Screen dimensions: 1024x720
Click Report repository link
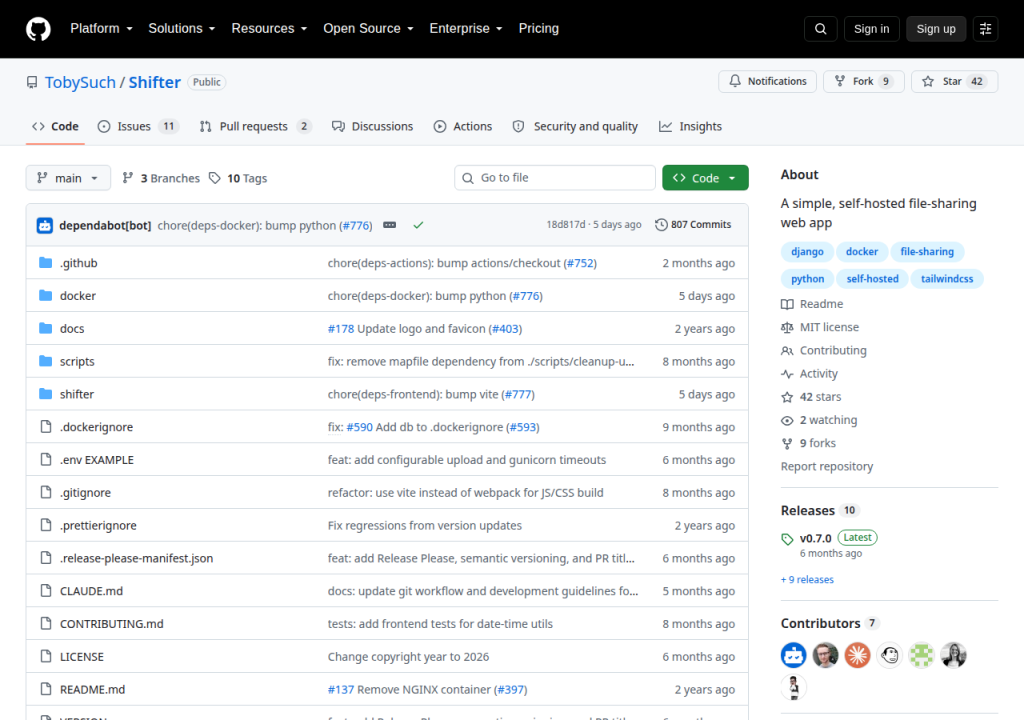827,466
